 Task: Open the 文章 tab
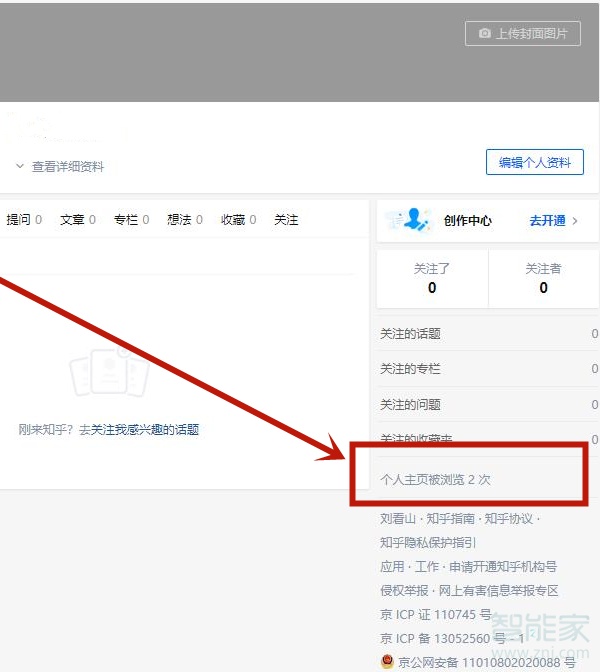(73, 220)
